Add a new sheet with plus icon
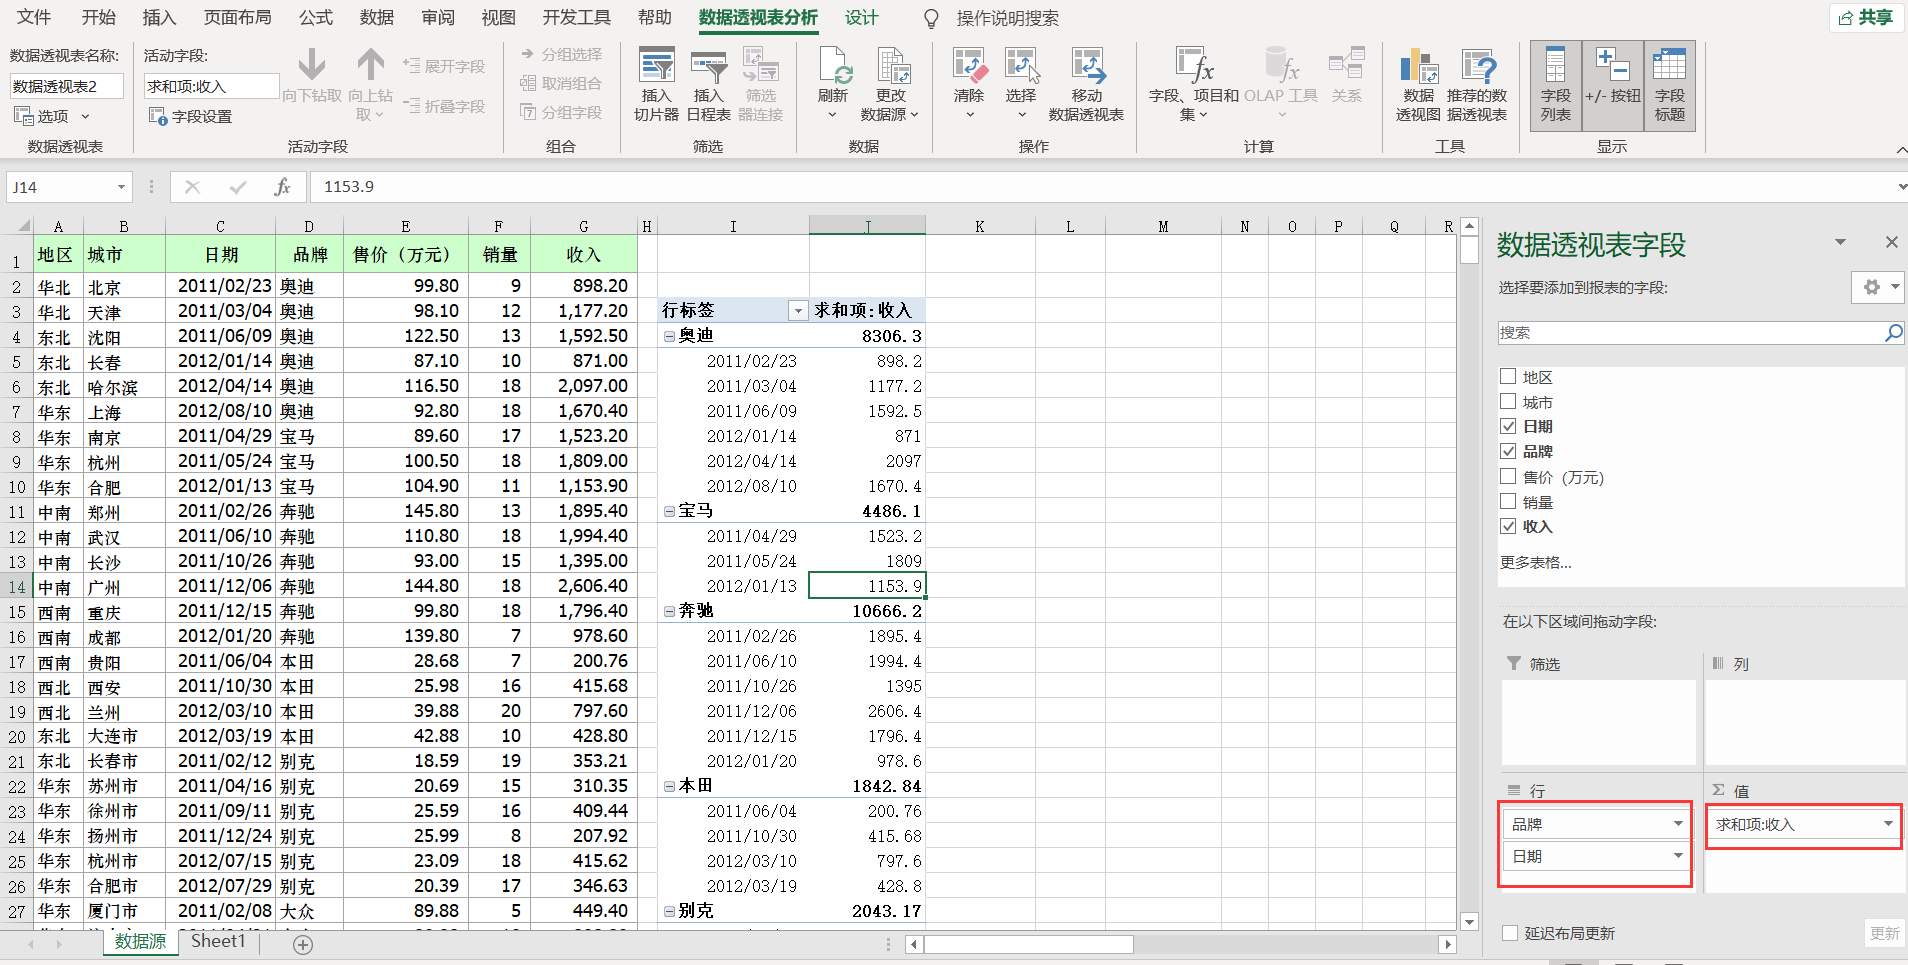This screenshot has height=965, width=1908. pos(303,944)
